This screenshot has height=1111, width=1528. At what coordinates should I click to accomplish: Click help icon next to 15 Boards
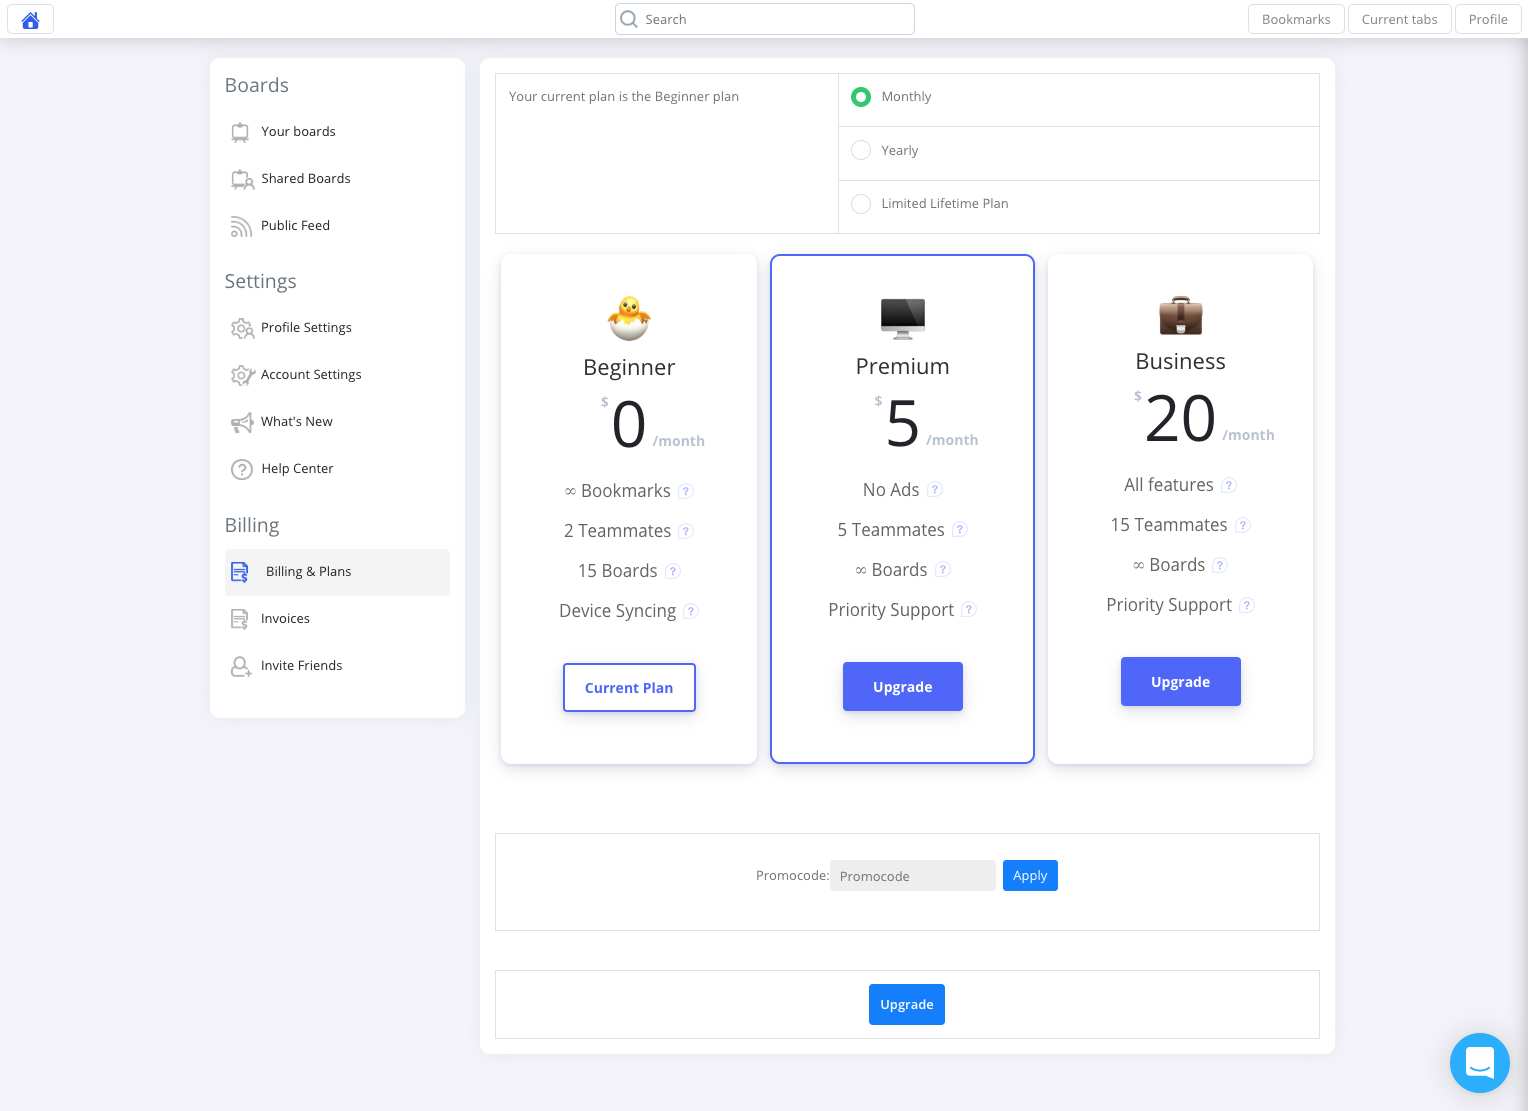[673, 571]
